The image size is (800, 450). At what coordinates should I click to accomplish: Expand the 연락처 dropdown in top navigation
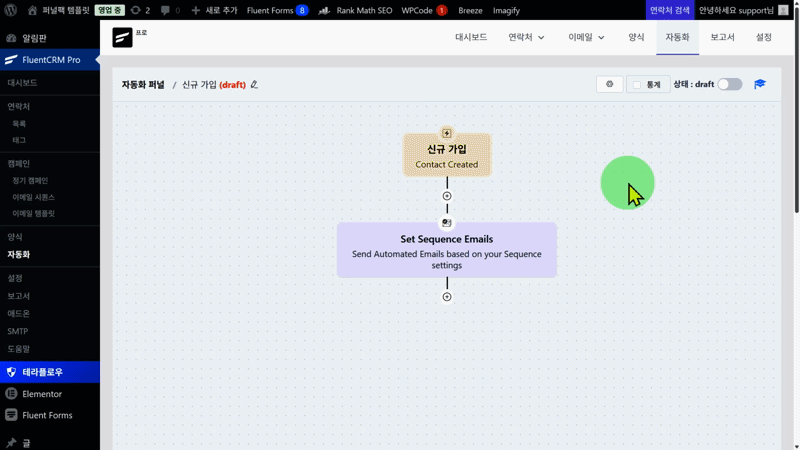coord(526,37)
